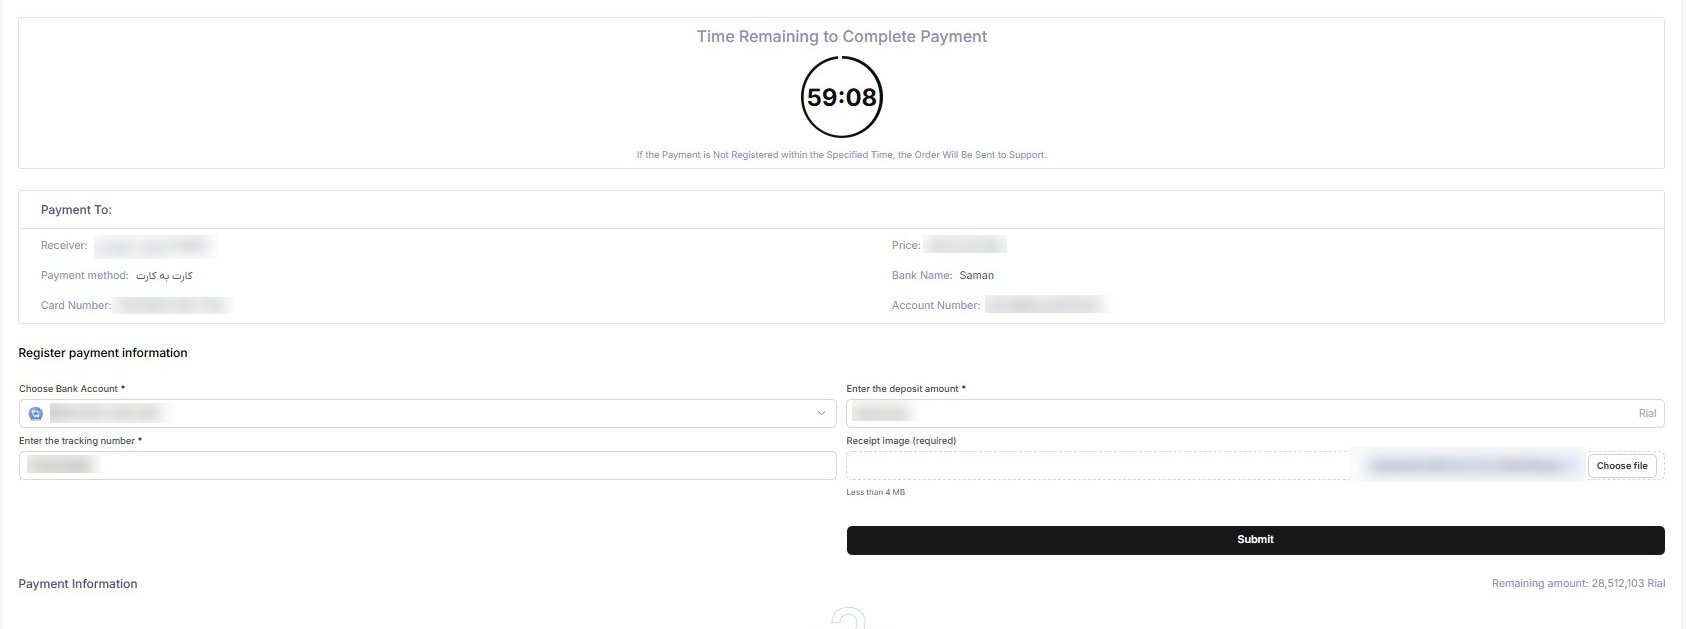Click the circular countdown timer showing 59:08
Image resolution: width=1686 pixels, height=629 pixels.
pos(842,97)
